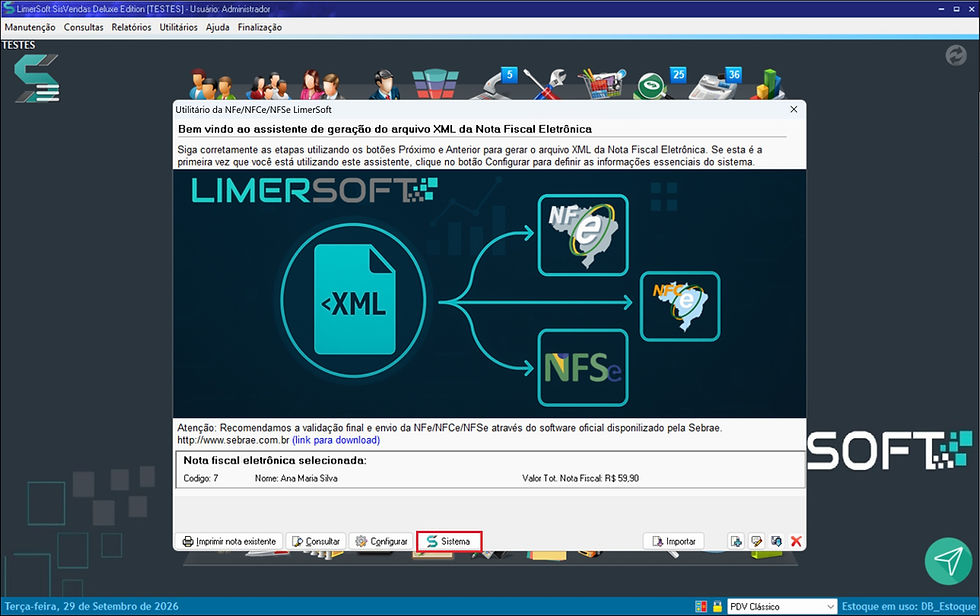Click the bar chart blocks icon in toolbar
This screenshot has width=980, height=616.
(767, 84)
